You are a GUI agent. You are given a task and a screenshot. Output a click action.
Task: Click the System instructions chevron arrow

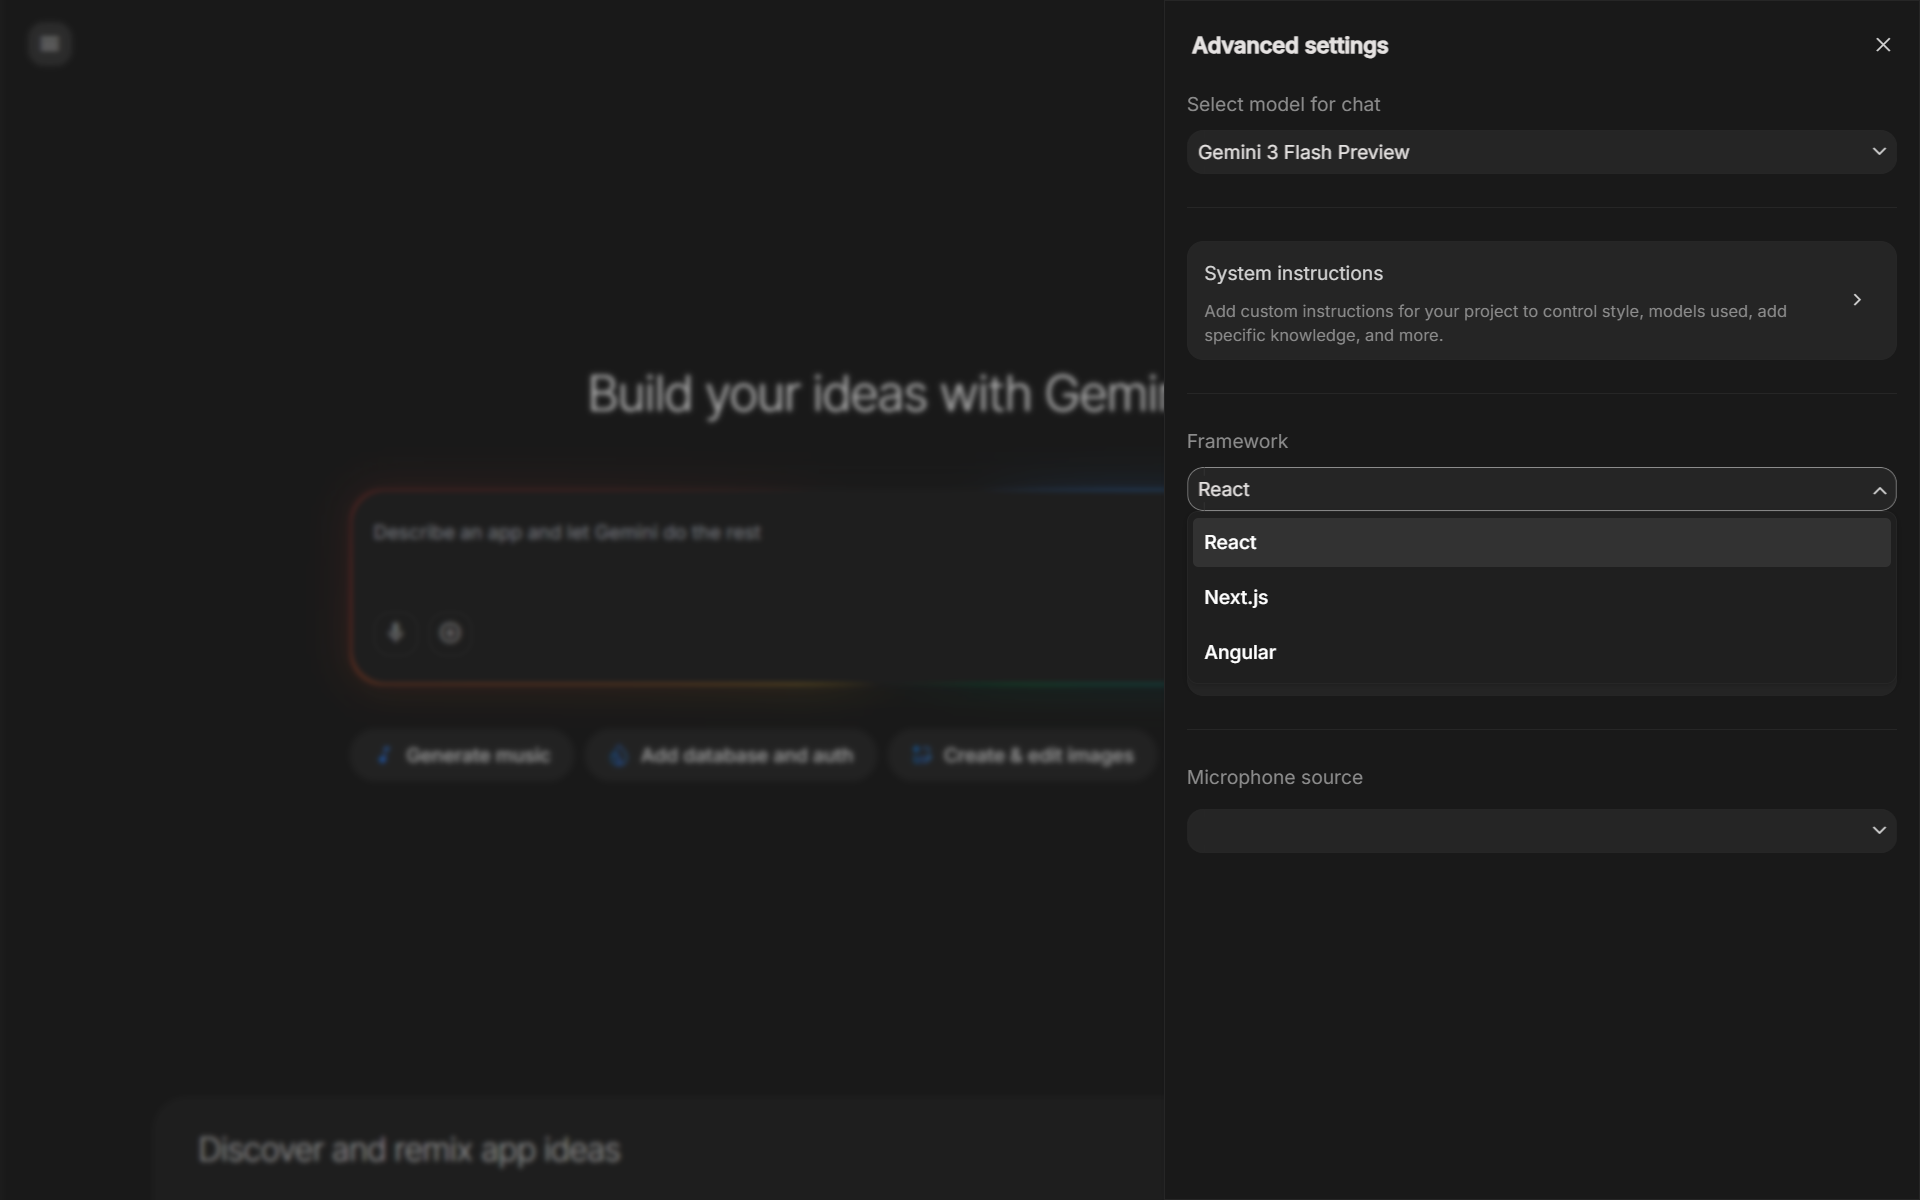[x=1857, y=300]
